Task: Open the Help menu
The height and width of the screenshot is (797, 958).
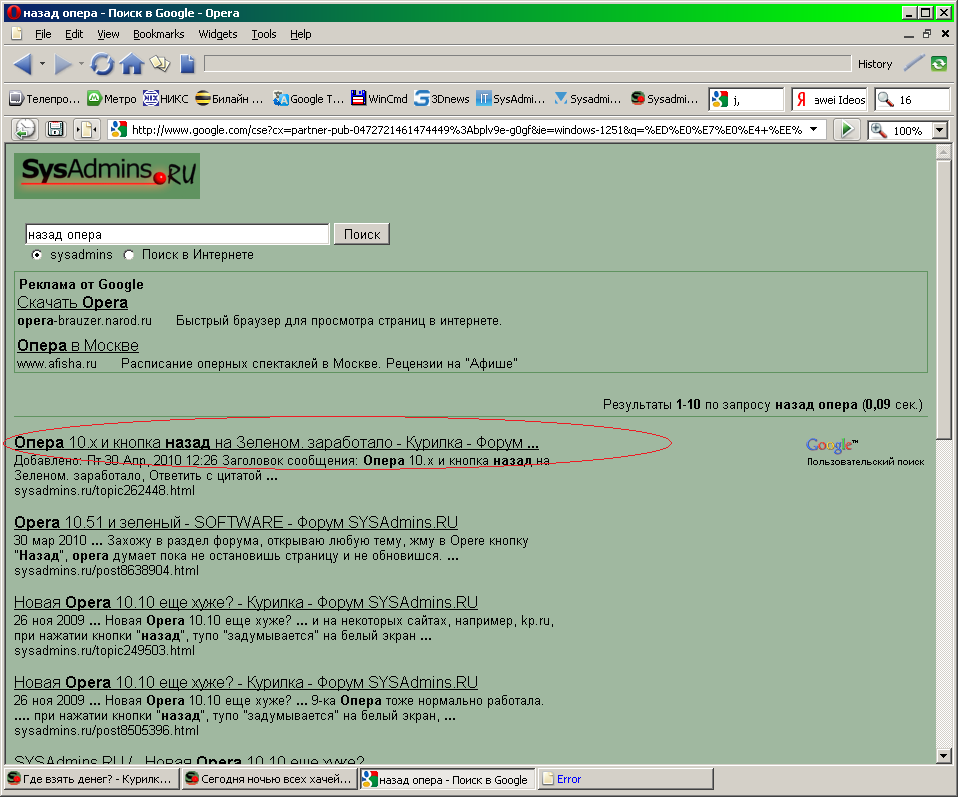Action: (x=301, y=34)
